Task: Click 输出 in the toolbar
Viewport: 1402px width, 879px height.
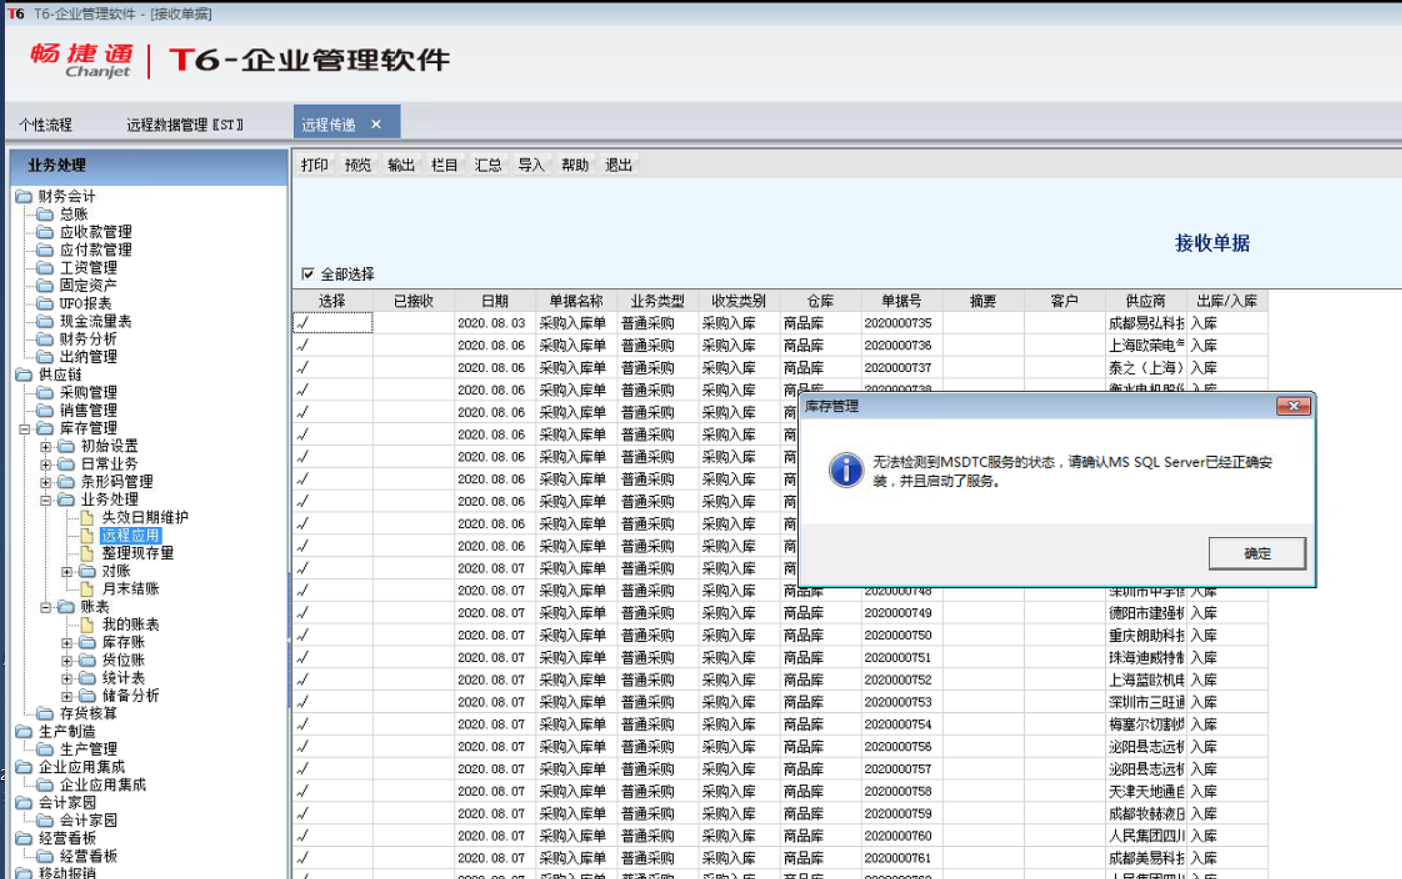Action: pyautogui.click(x=401, y=165)
